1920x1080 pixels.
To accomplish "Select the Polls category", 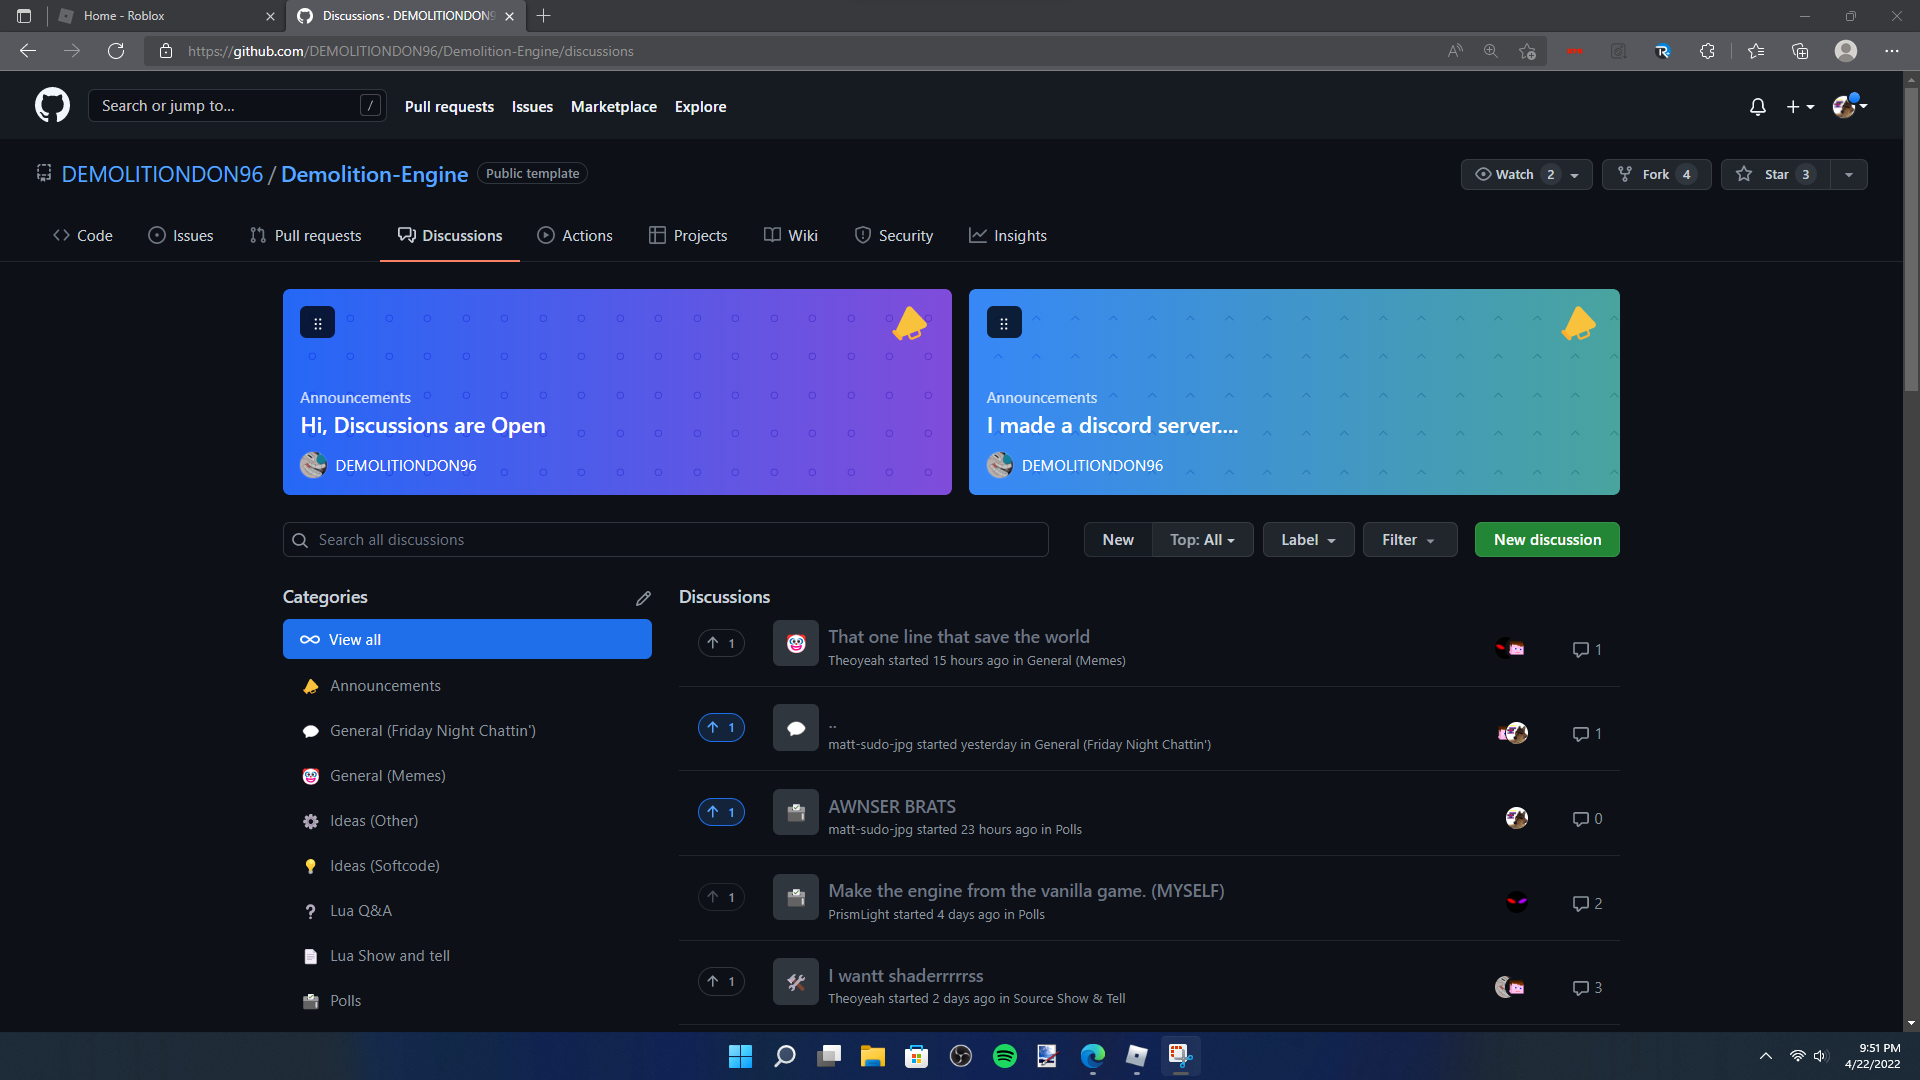I will click(x=467, y=1001).
